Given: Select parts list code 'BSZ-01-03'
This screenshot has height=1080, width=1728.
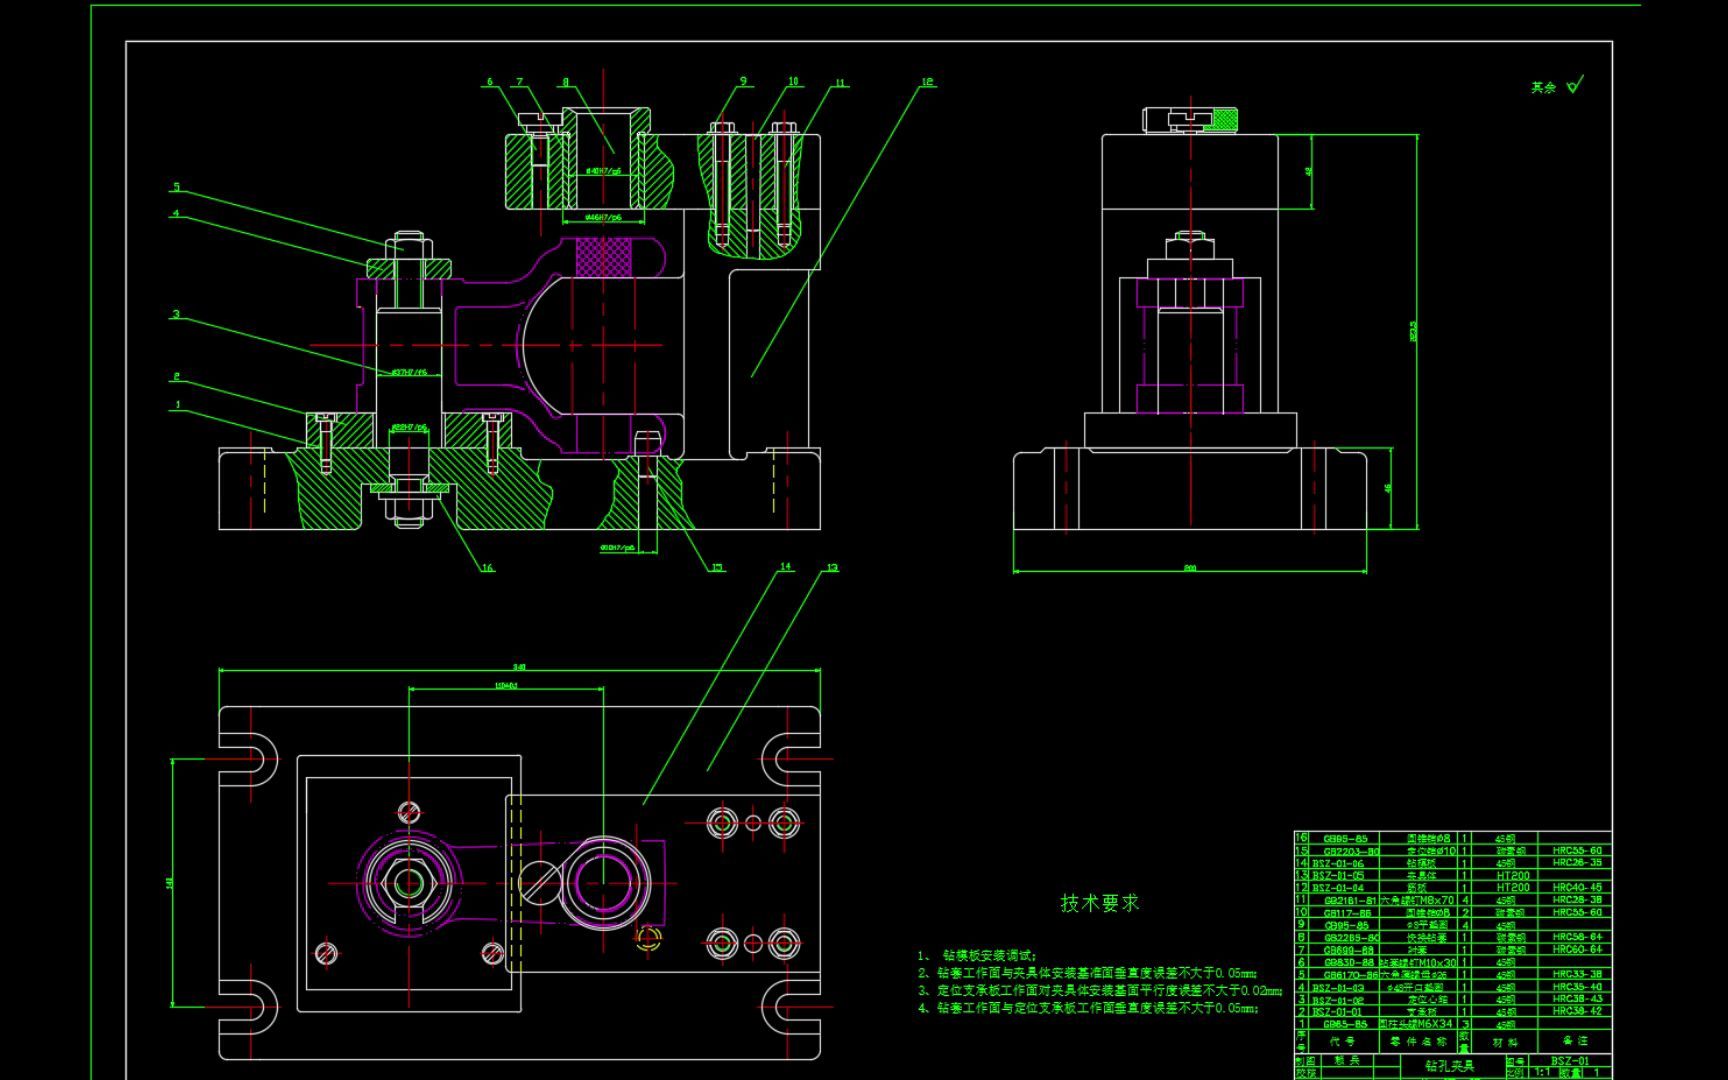Looking at the screenshot, I should click(1338, 987).
